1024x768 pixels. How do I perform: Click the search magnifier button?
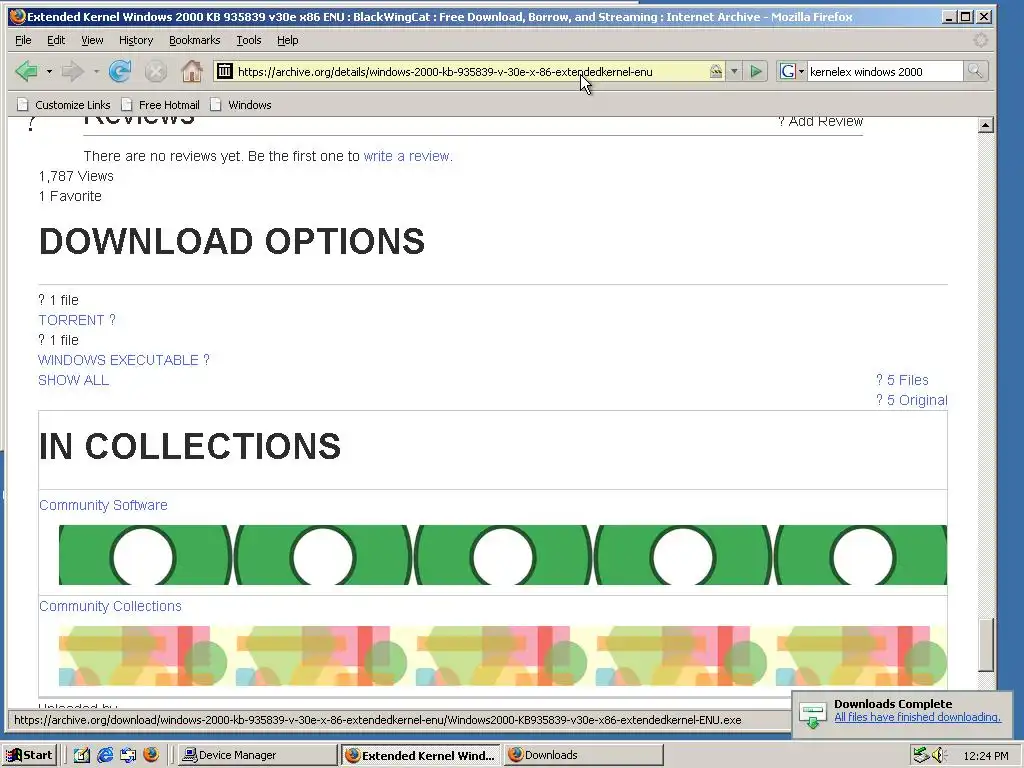[x=975, y=71]
